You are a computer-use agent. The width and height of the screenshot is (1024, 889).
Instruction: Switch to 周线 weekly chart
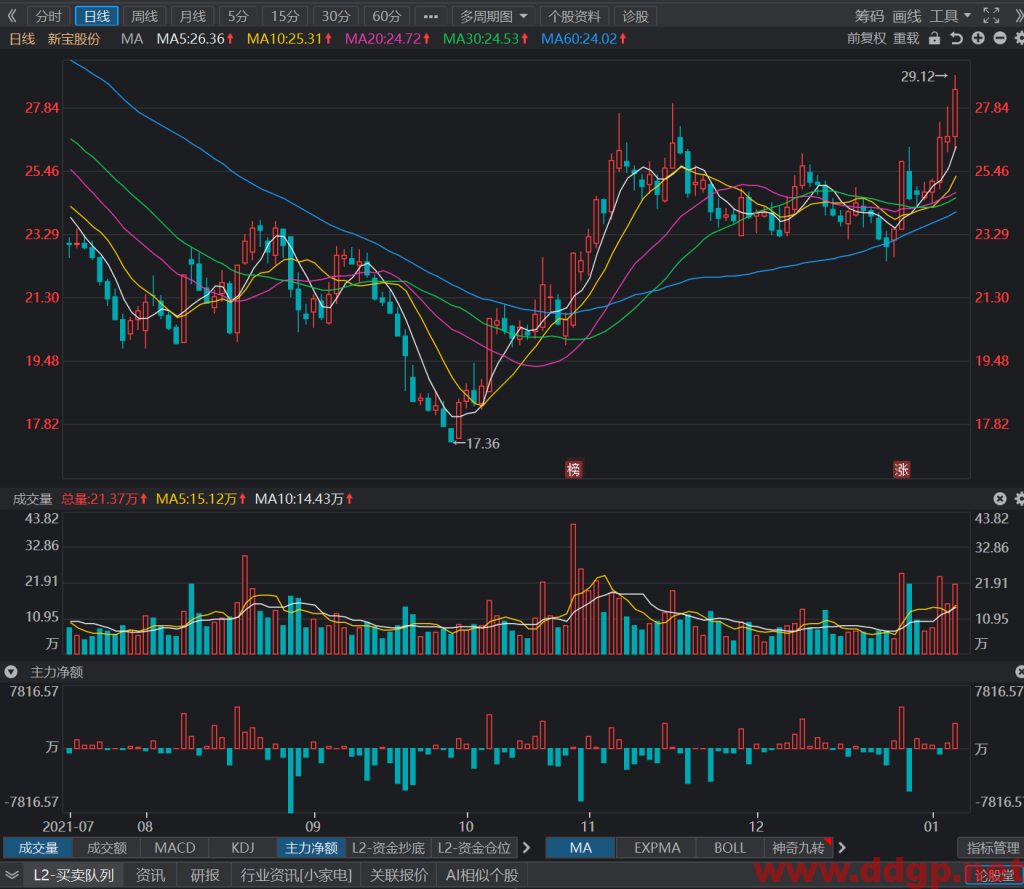(x=144, y=16)
